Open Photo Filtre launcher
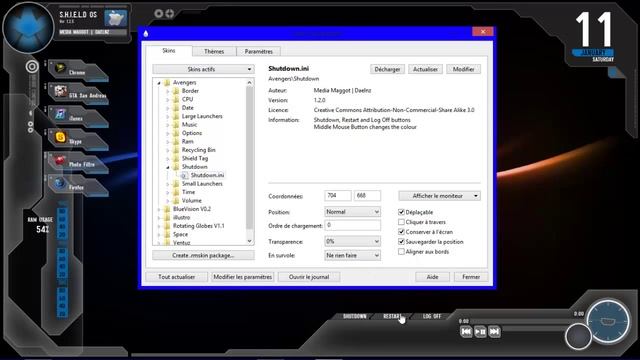Image resolution: width=640 pixels, height=360 pixels. click(x=78, y=162)
